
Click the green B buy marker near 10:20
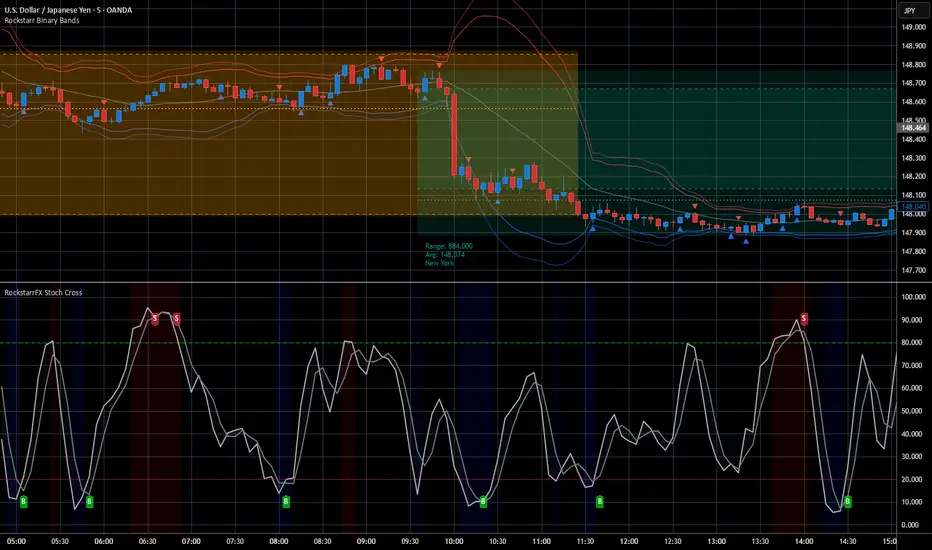click(483, 500)
